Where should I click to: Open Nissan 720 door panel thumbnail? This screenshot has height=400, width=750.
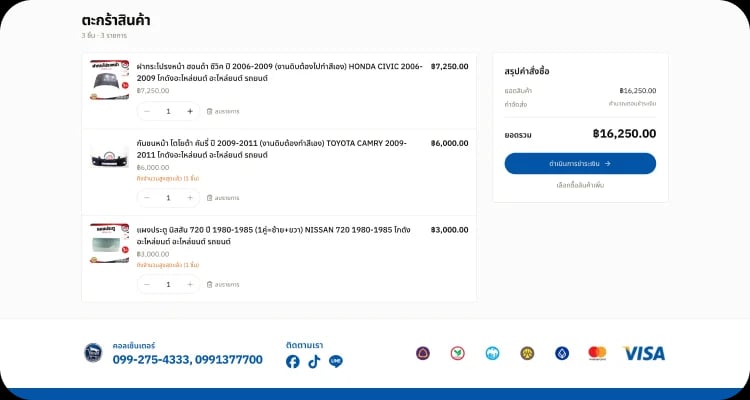[x=110, y=244]
